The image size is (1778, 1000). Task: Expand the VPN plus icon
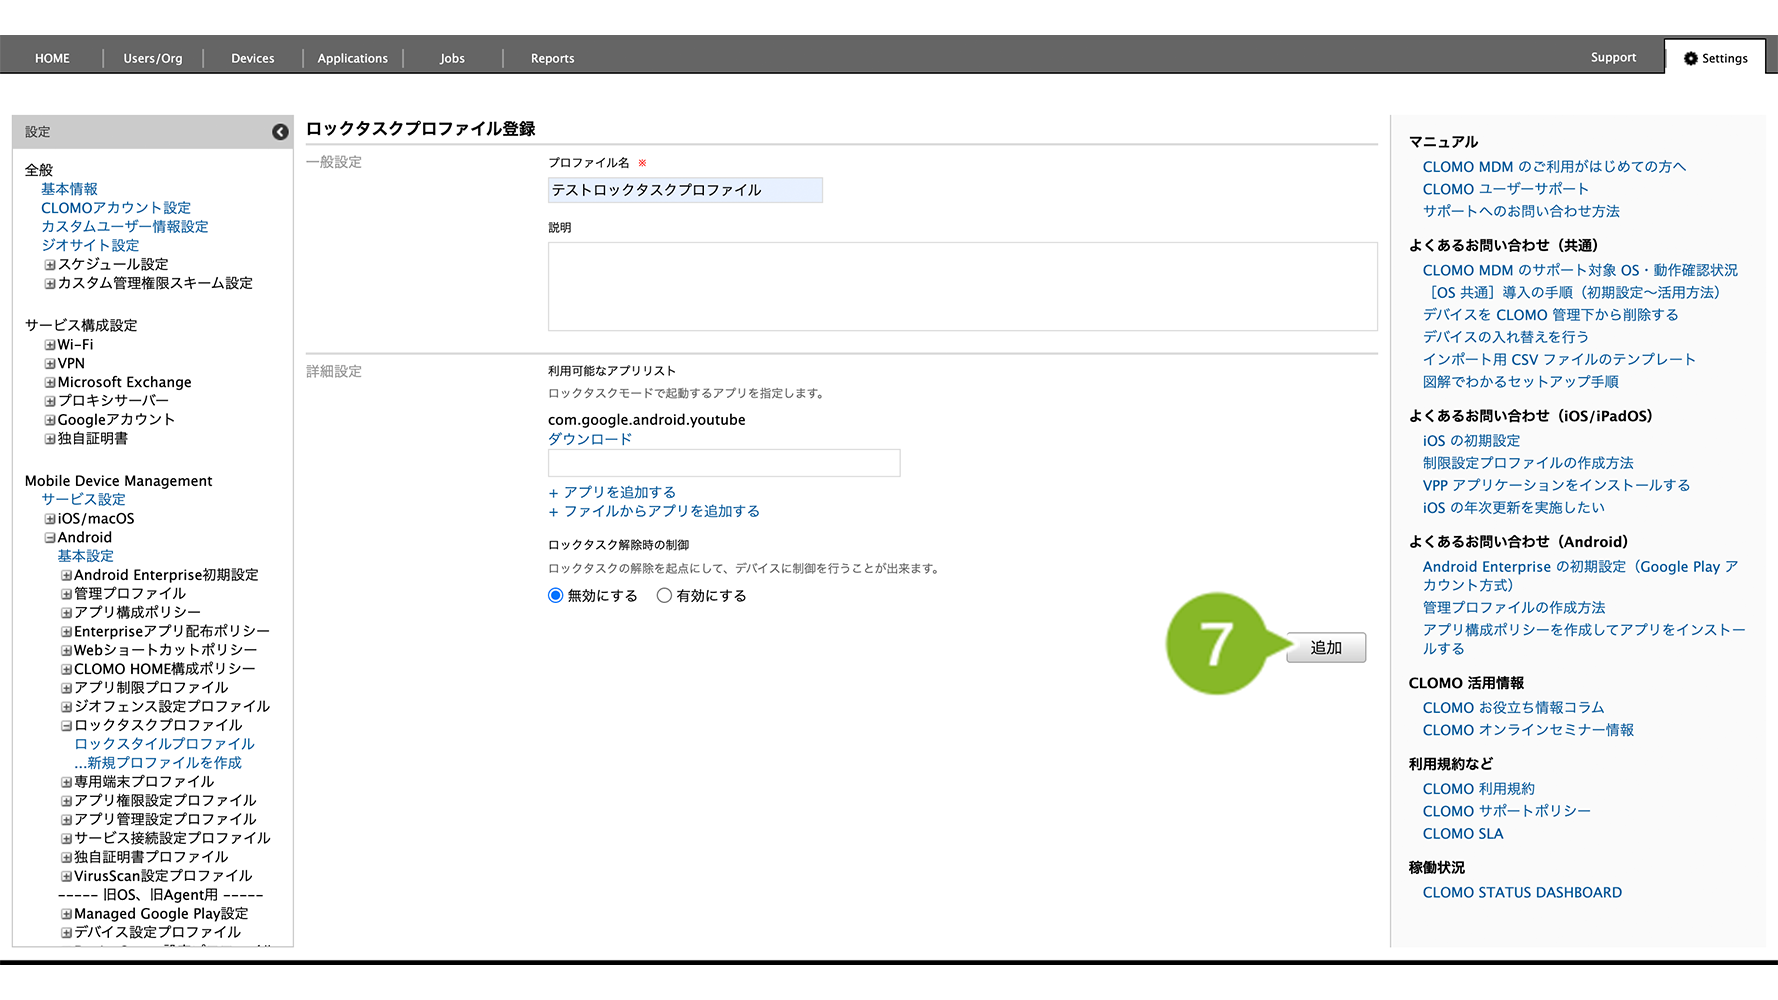pyautogui.click(x=50, y=364)
